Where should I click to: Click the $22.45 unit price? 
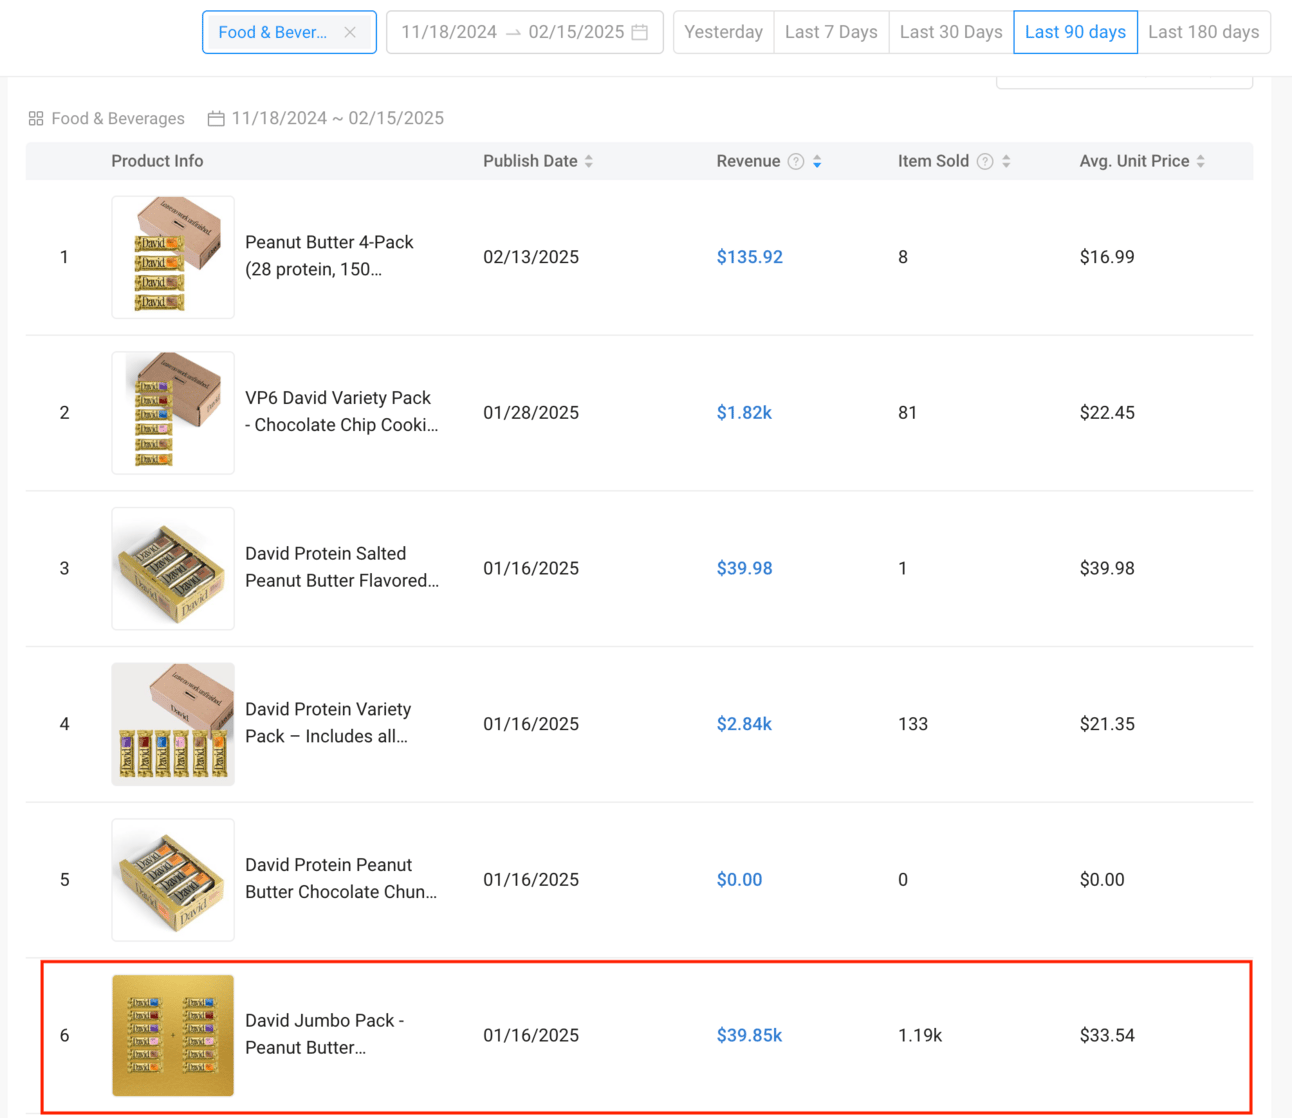[x=1107, y=413]
